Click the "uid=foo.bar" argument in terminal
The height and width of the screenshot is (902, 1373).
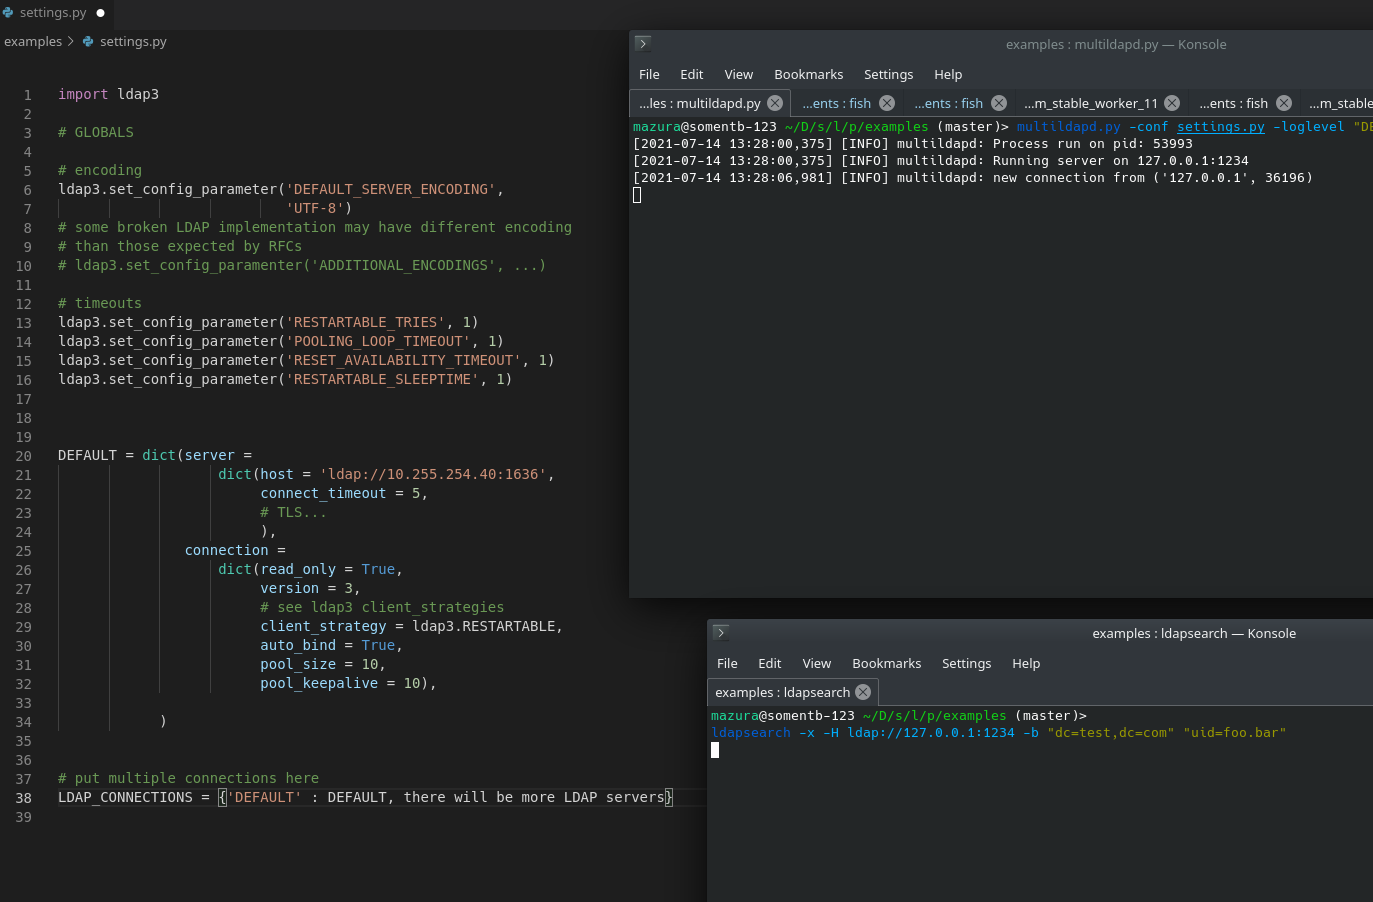tap(1235, 733)
